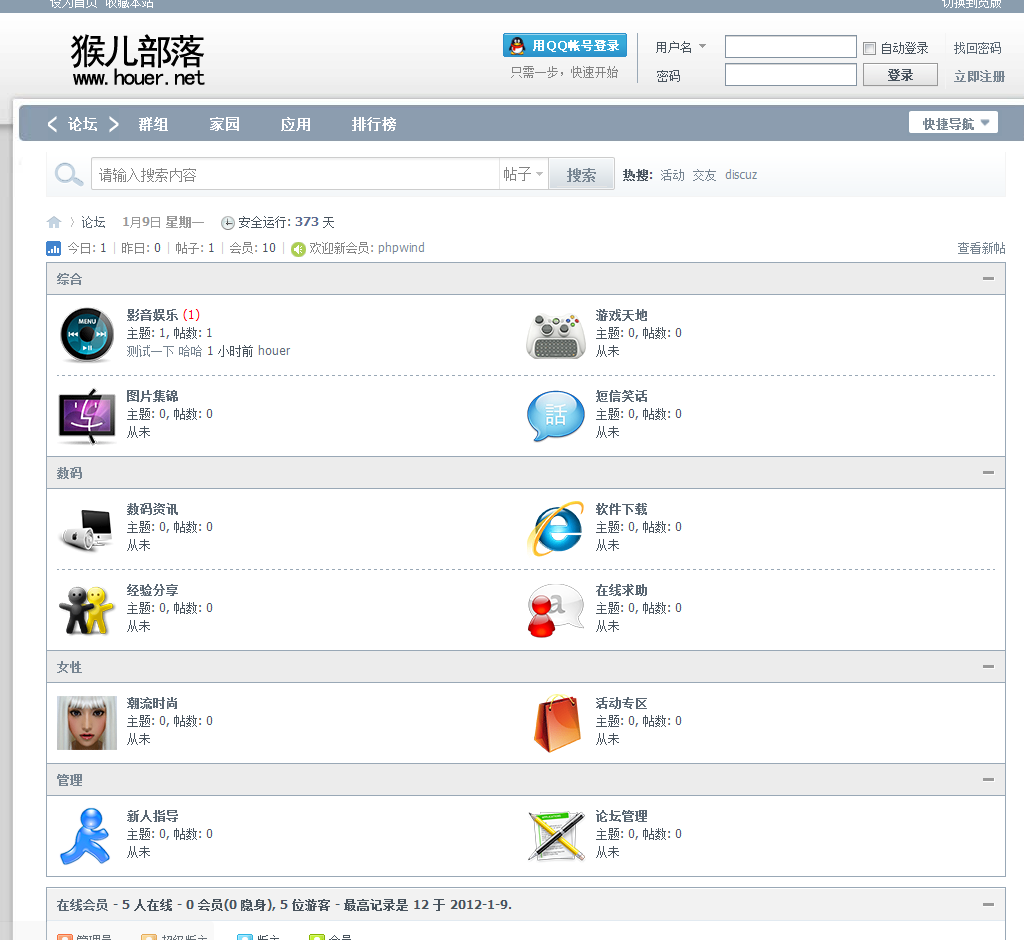Click hot search term 活动
The image size is (1024, 940).
point(672,175)
